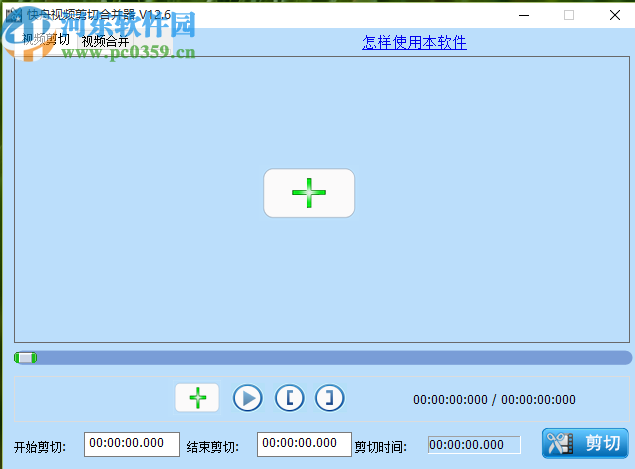This screenshot has width=635, height=469.
Task: Click the maximize button in title bar
Action: [569, 14]
